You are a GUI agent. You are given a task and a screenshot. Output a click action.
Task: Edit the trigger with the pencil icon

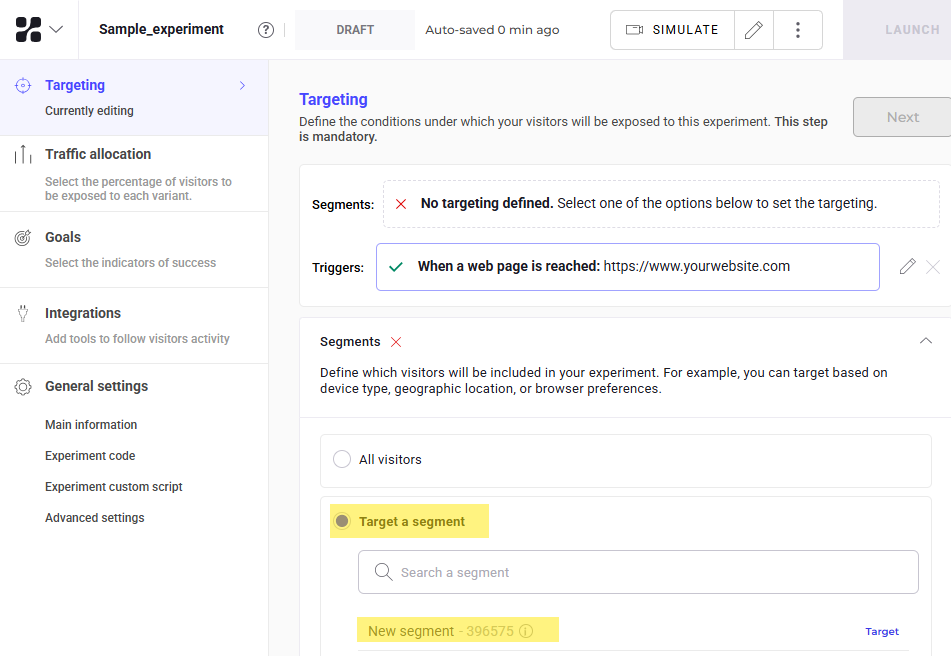click(x=907, y=266)
